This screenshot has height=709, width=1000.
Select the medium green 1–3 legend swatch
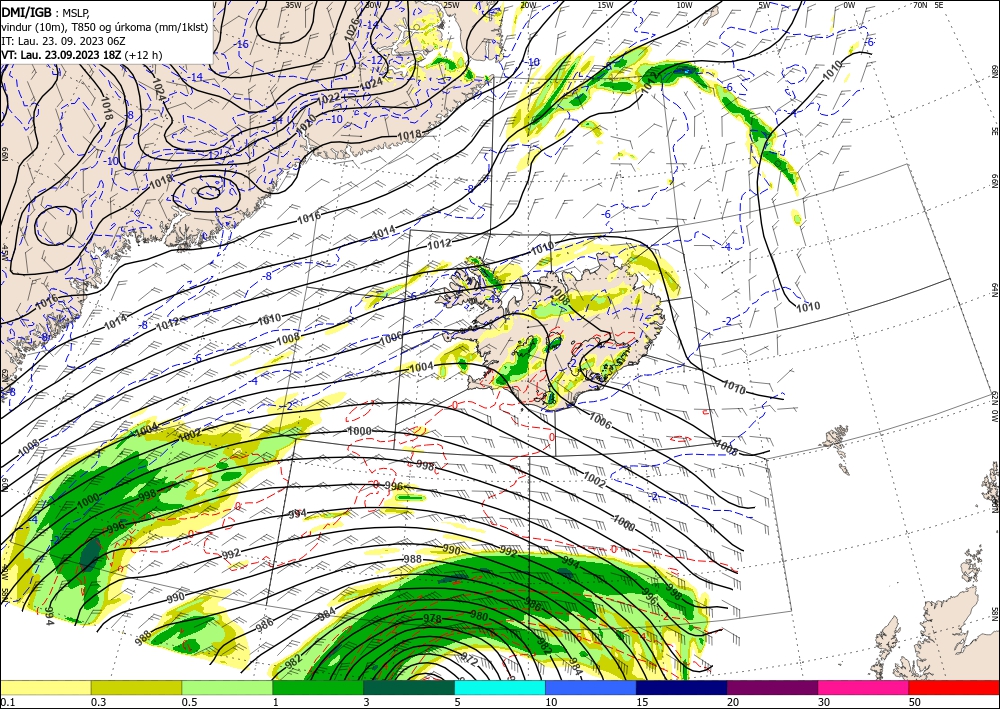[318, 687]
